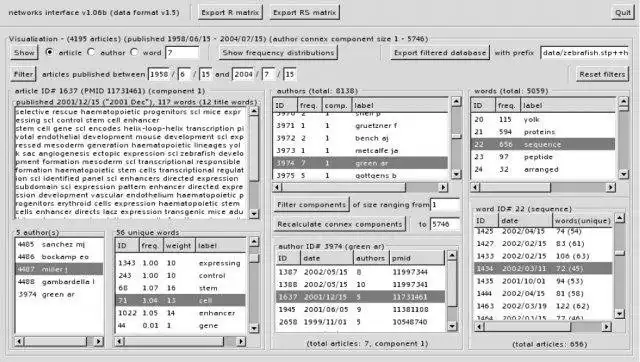
Task: Select unique word row expressing
Action: click(x=181, y=263)
